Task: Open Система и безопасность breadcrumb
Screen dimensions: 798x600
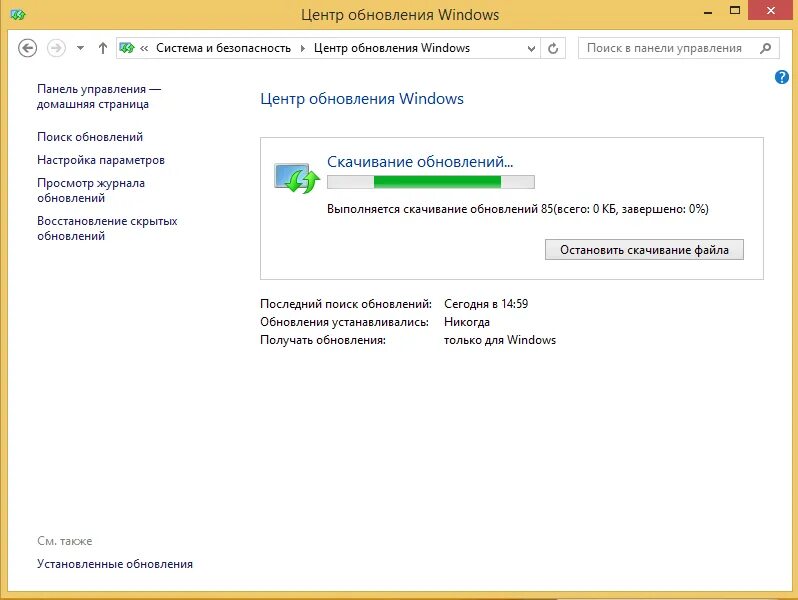Action: (223, 48)
